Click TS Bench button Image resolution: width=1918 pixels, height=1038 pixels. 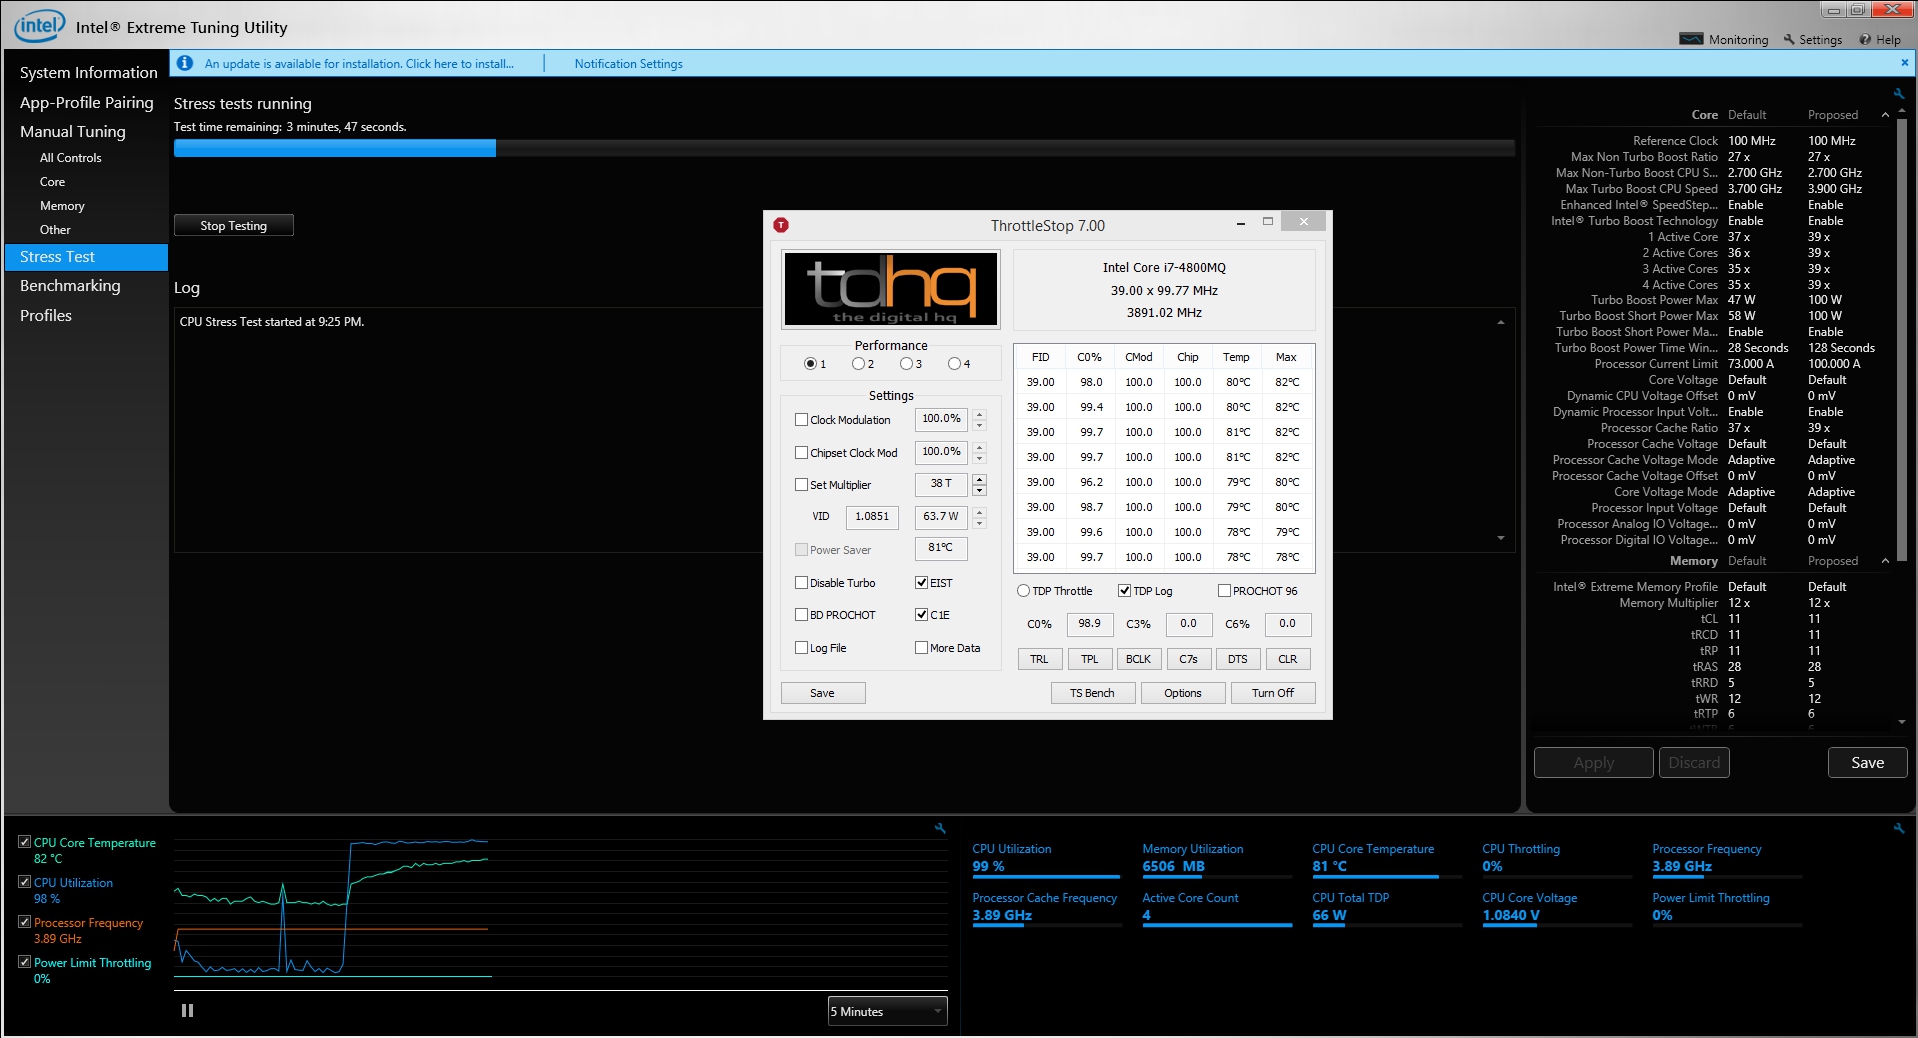(x=1093, y=693)
